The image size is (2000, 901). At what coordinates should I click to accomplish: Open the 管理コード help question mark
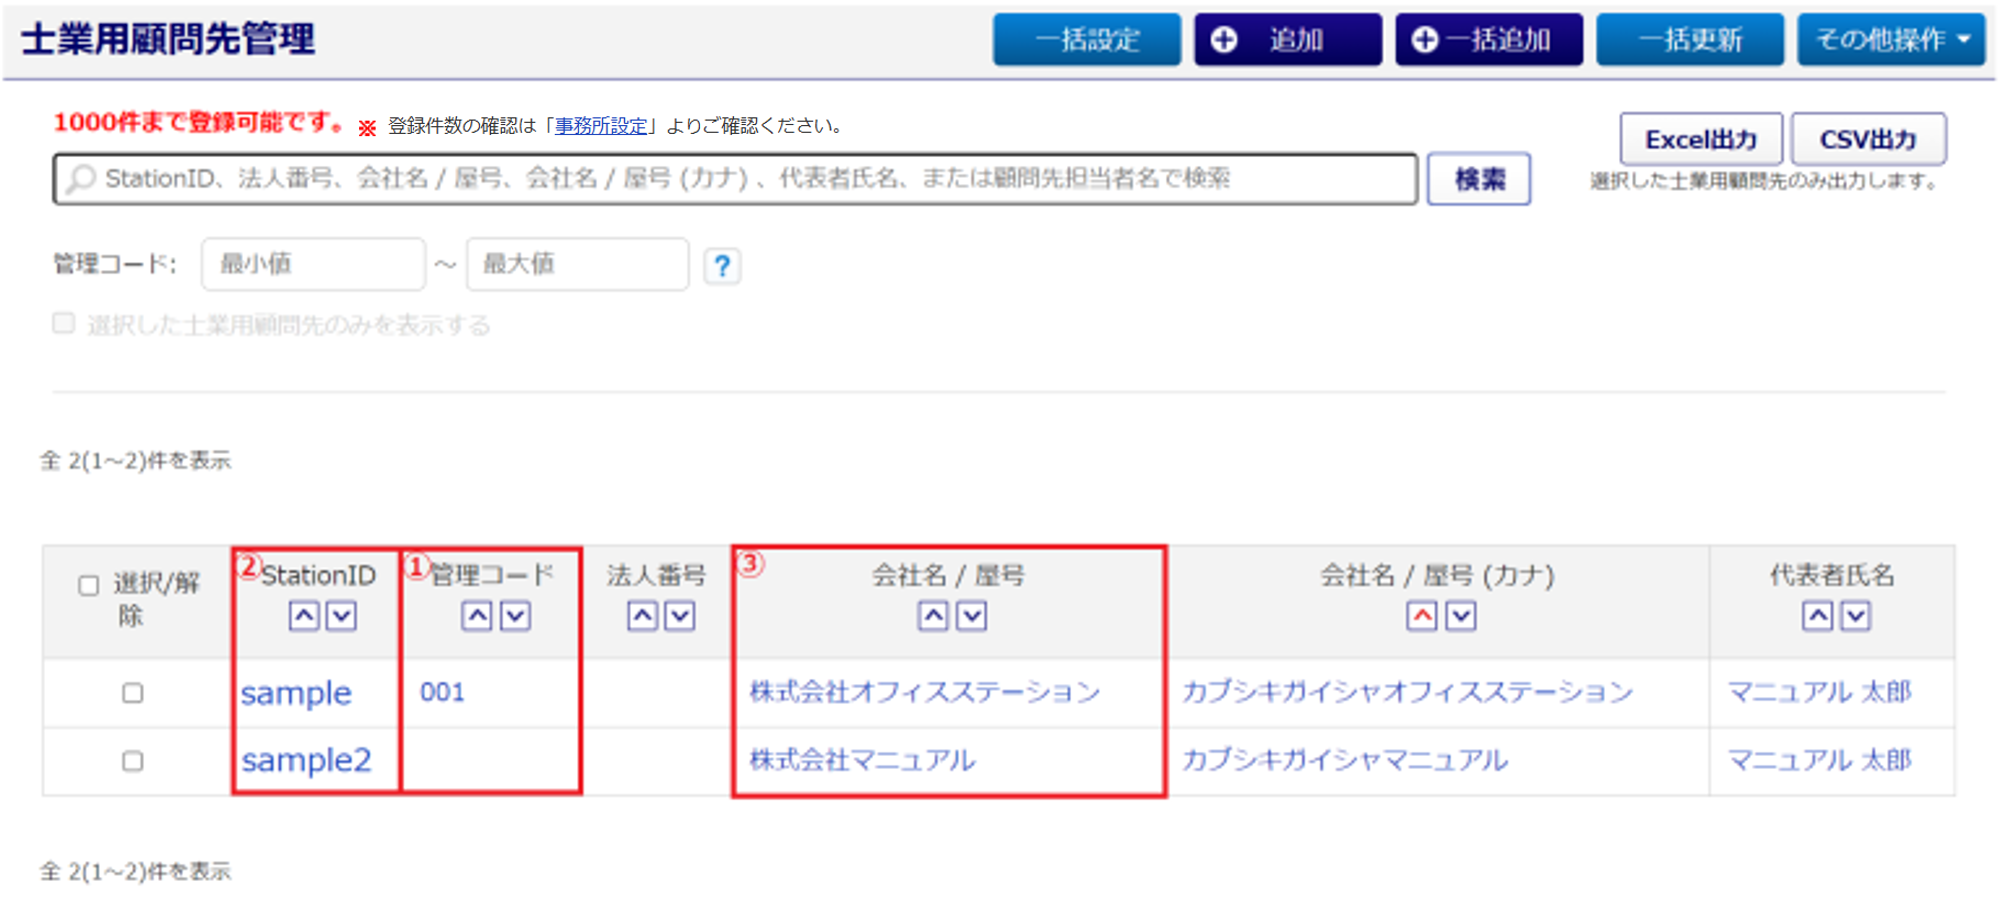point(722,266)
